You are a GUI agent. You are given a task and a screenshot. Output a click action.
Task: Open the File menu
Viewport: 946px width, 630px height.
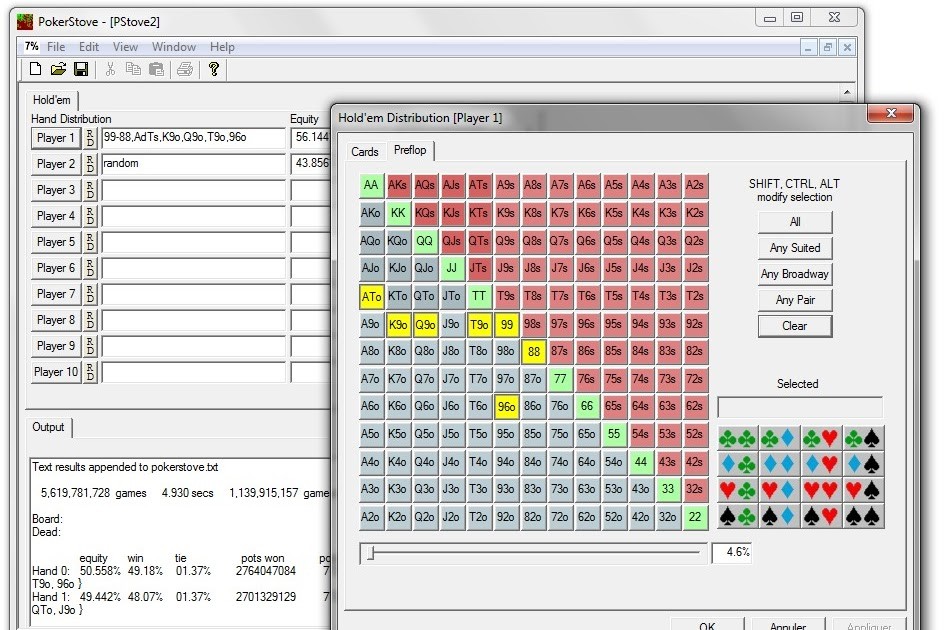[56, 47]
